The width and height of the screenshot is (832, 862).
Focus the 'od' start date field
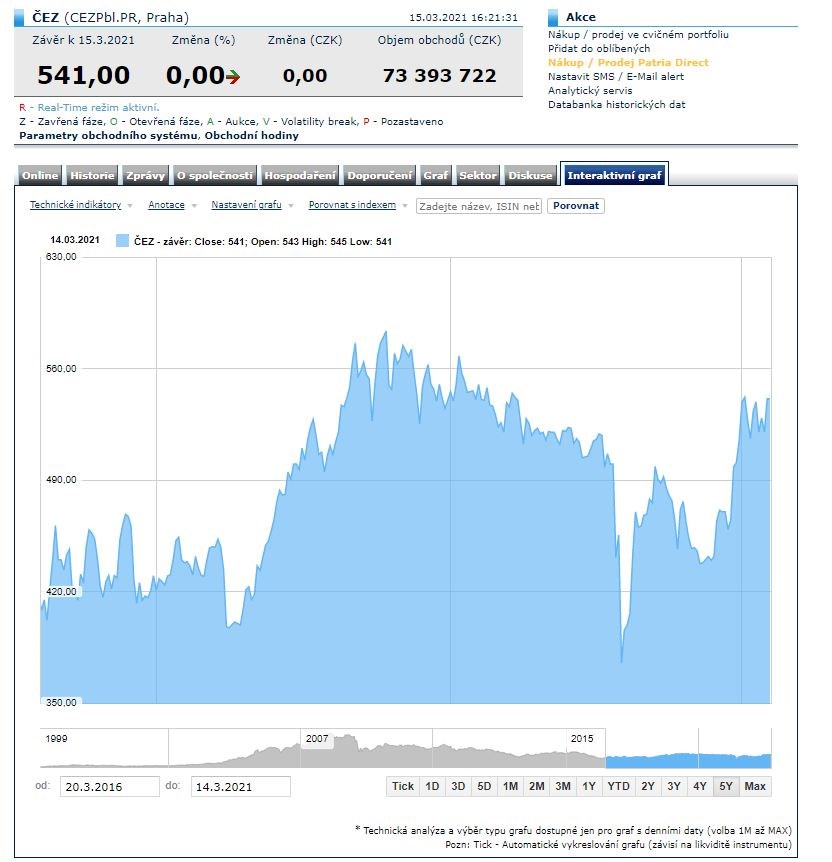pos(109,787)
